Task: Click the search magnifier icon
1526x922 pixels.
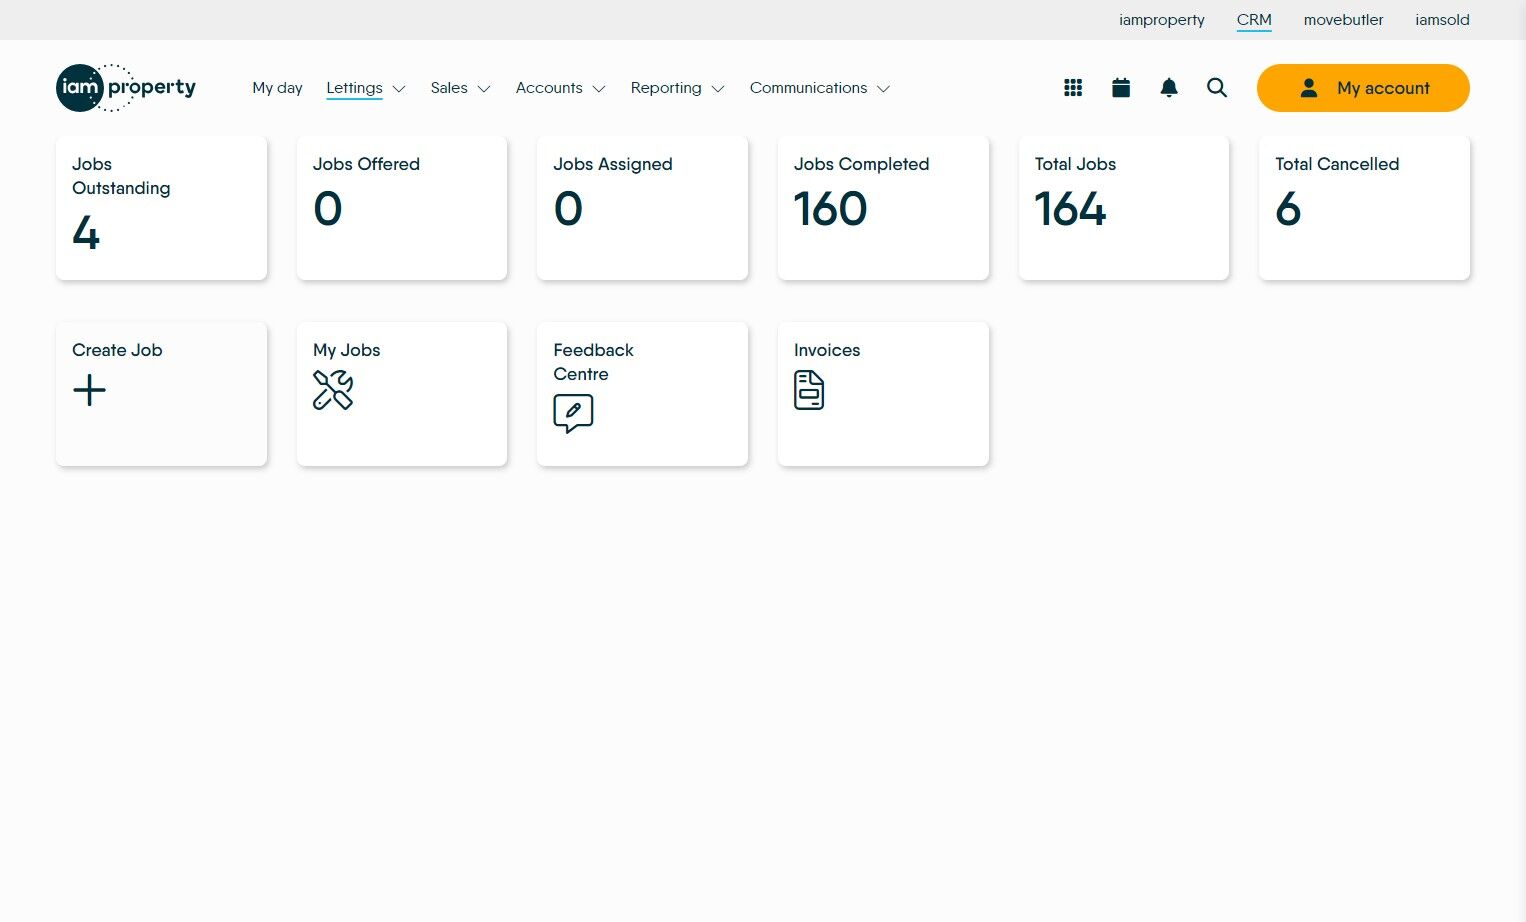Action: pyautogui.click(x=1217, y=88)
